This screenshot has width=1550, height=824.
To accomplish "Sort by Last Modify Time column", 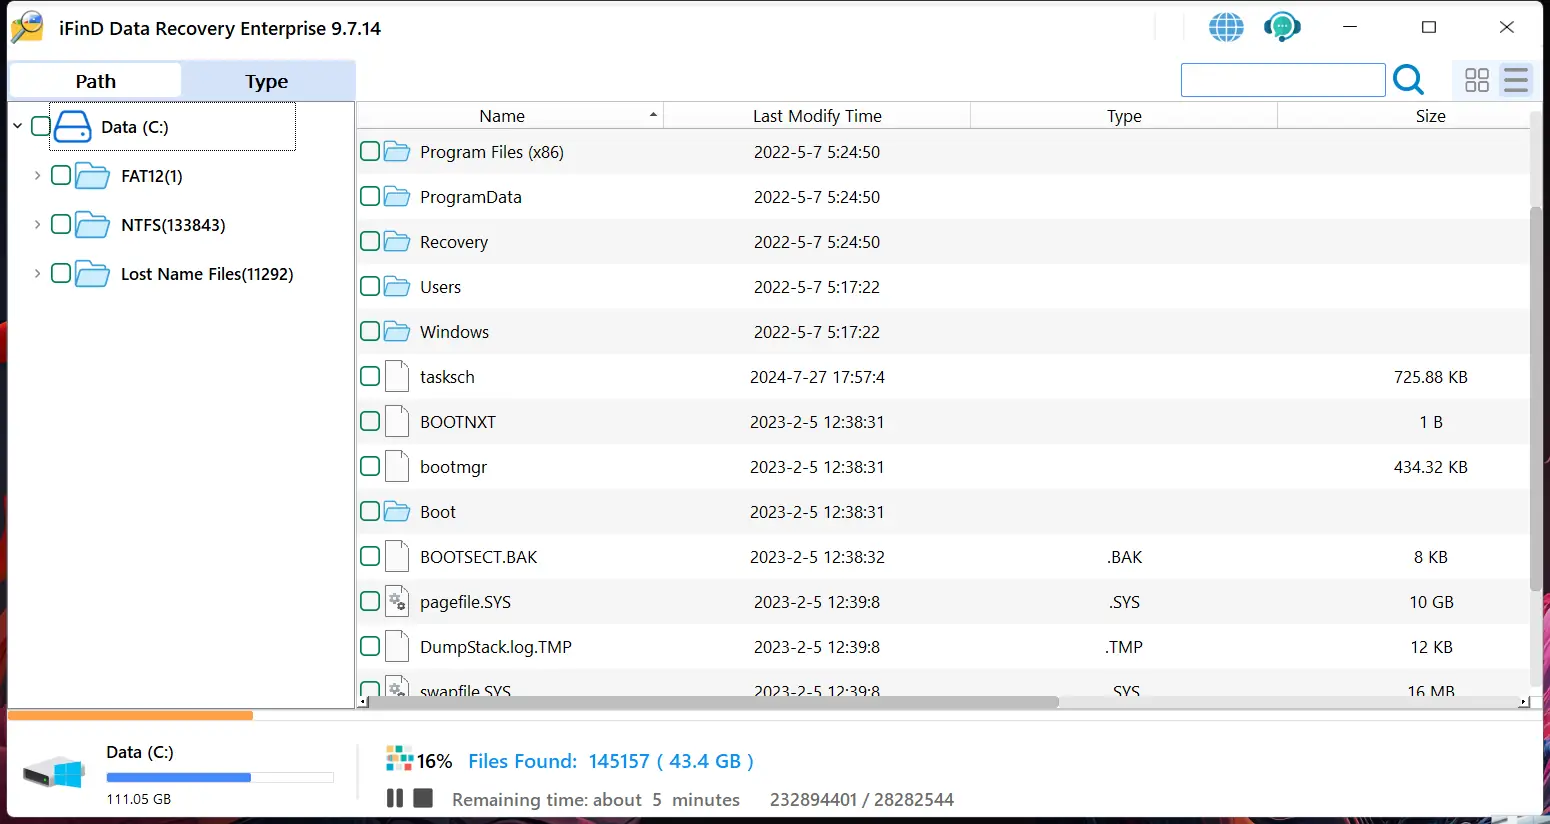I will pos(817,116).
